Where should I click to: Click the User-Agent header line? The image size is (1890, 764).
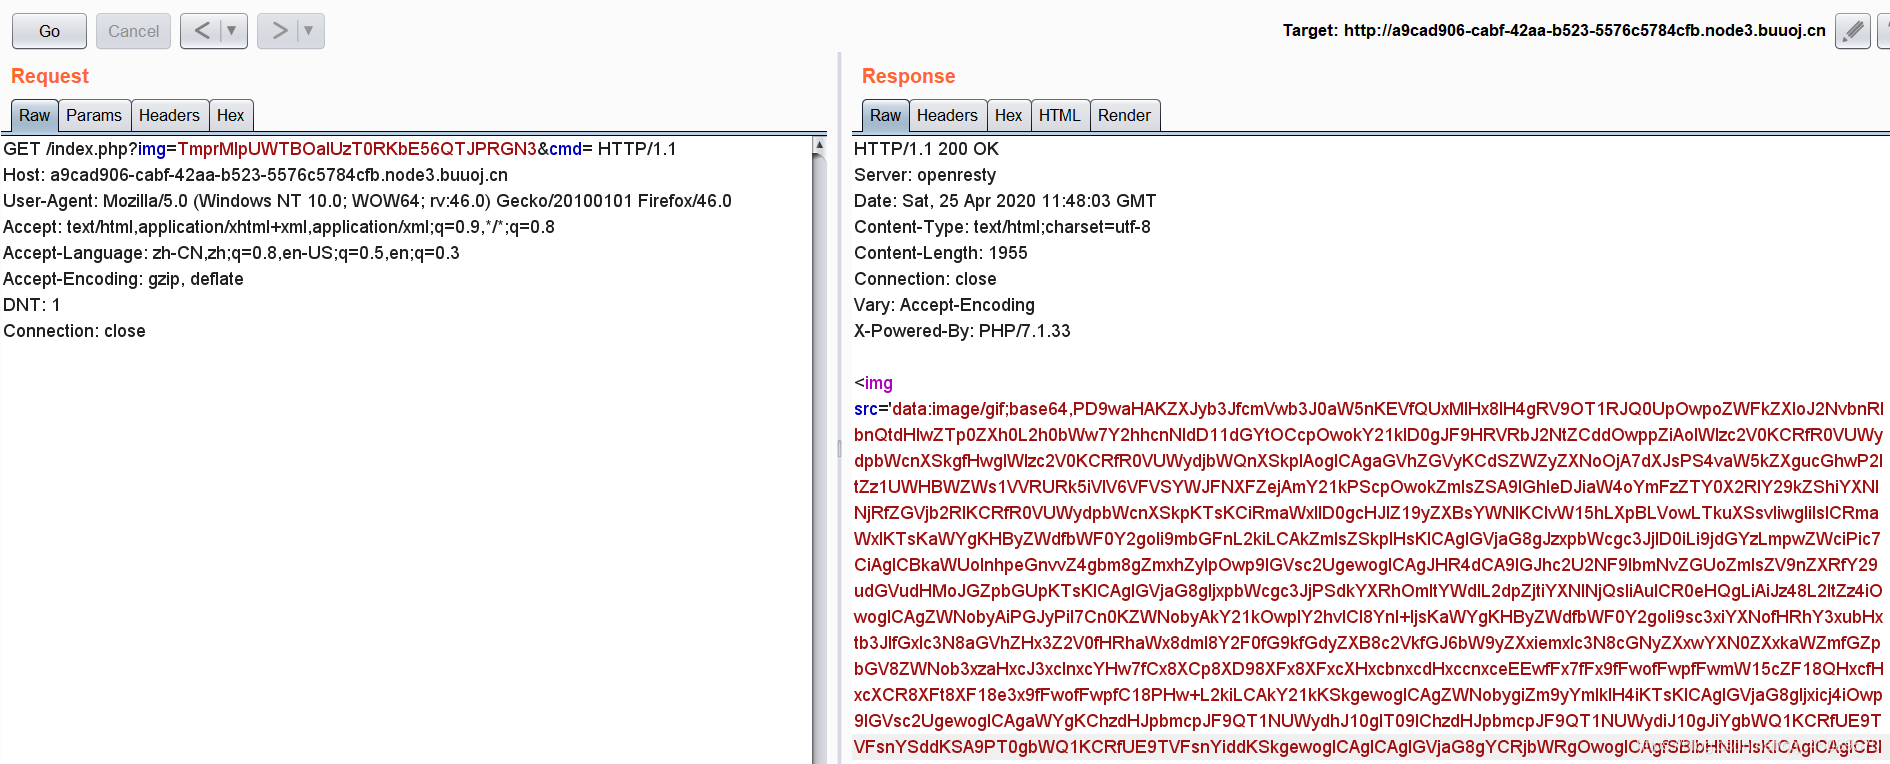(x=367, y=201)
